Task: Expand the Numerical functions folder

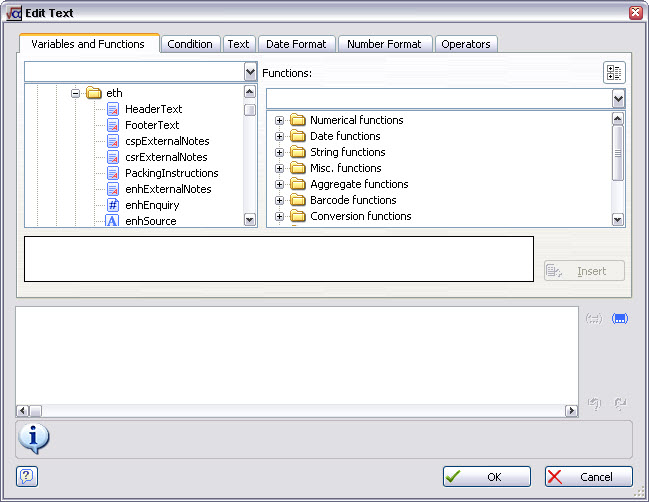Action: pos(279,120)
